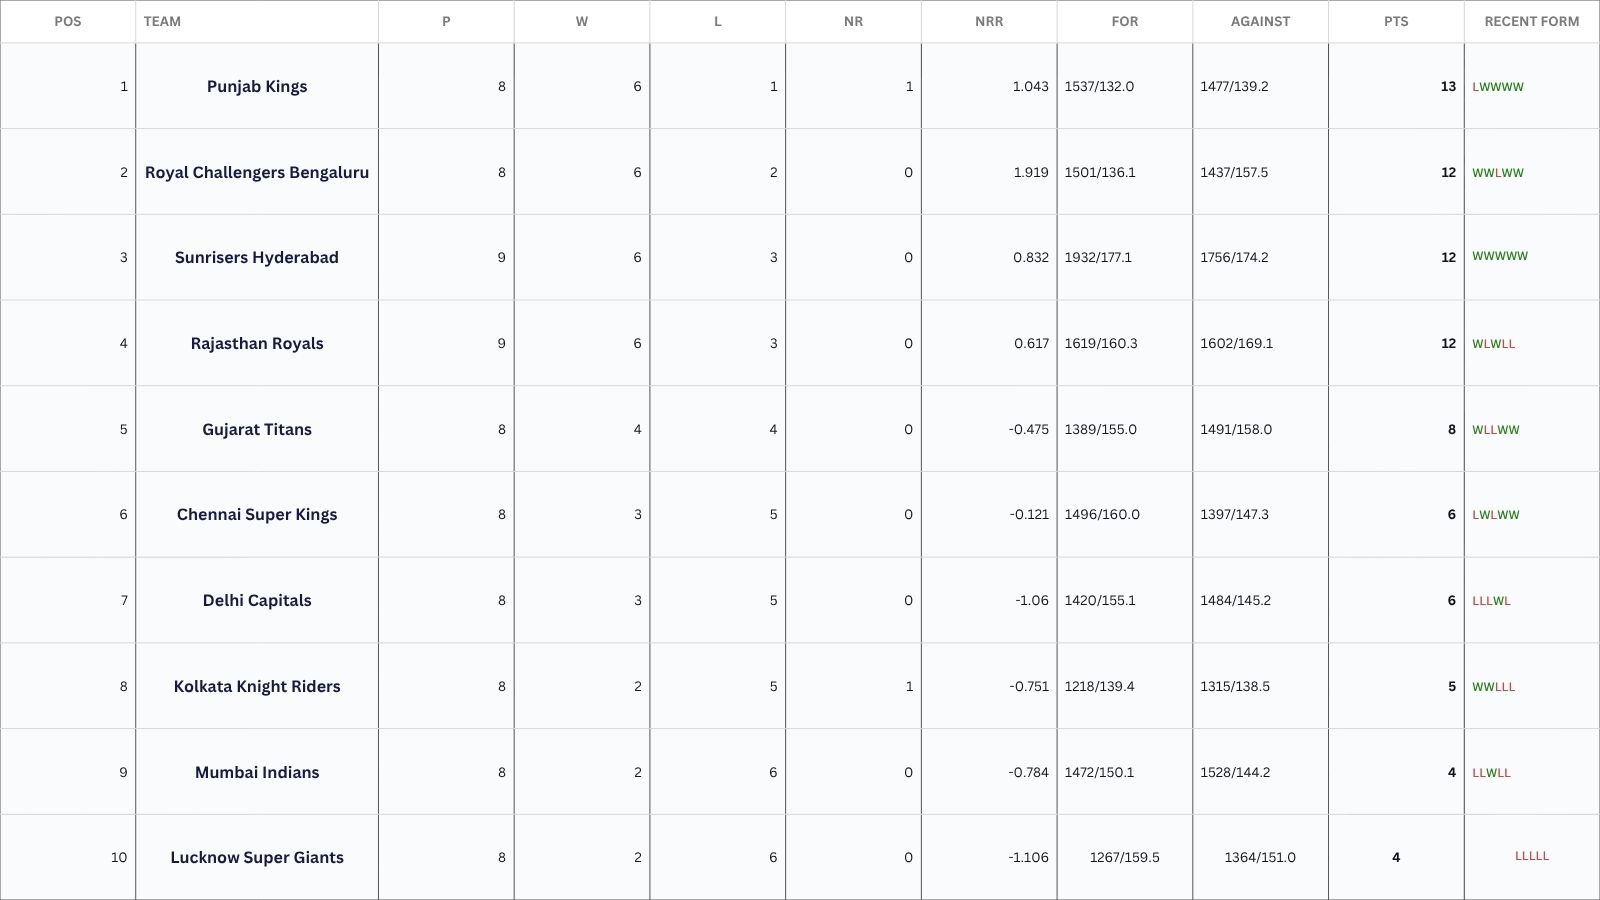Sort by wins using the W header

pos(582,21)
